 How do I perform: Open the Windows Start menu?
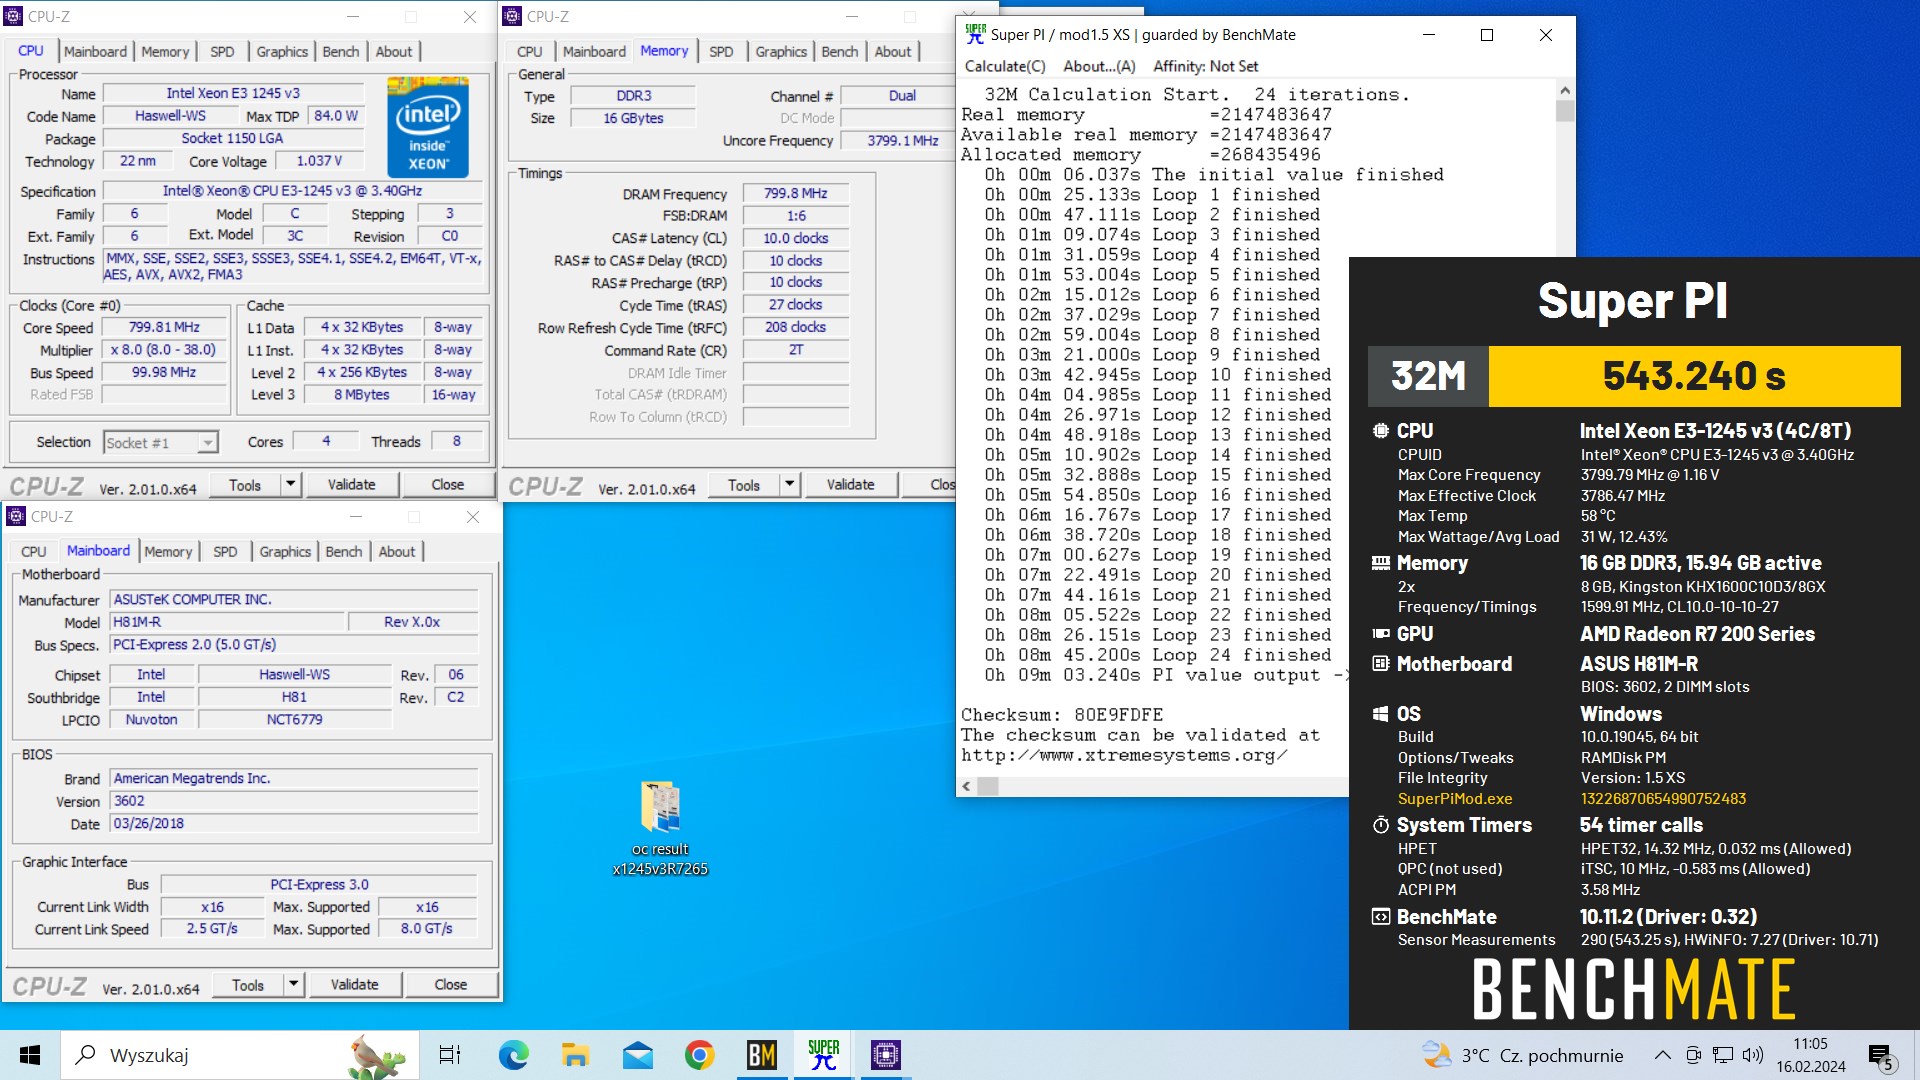[x=30, y=1055]
